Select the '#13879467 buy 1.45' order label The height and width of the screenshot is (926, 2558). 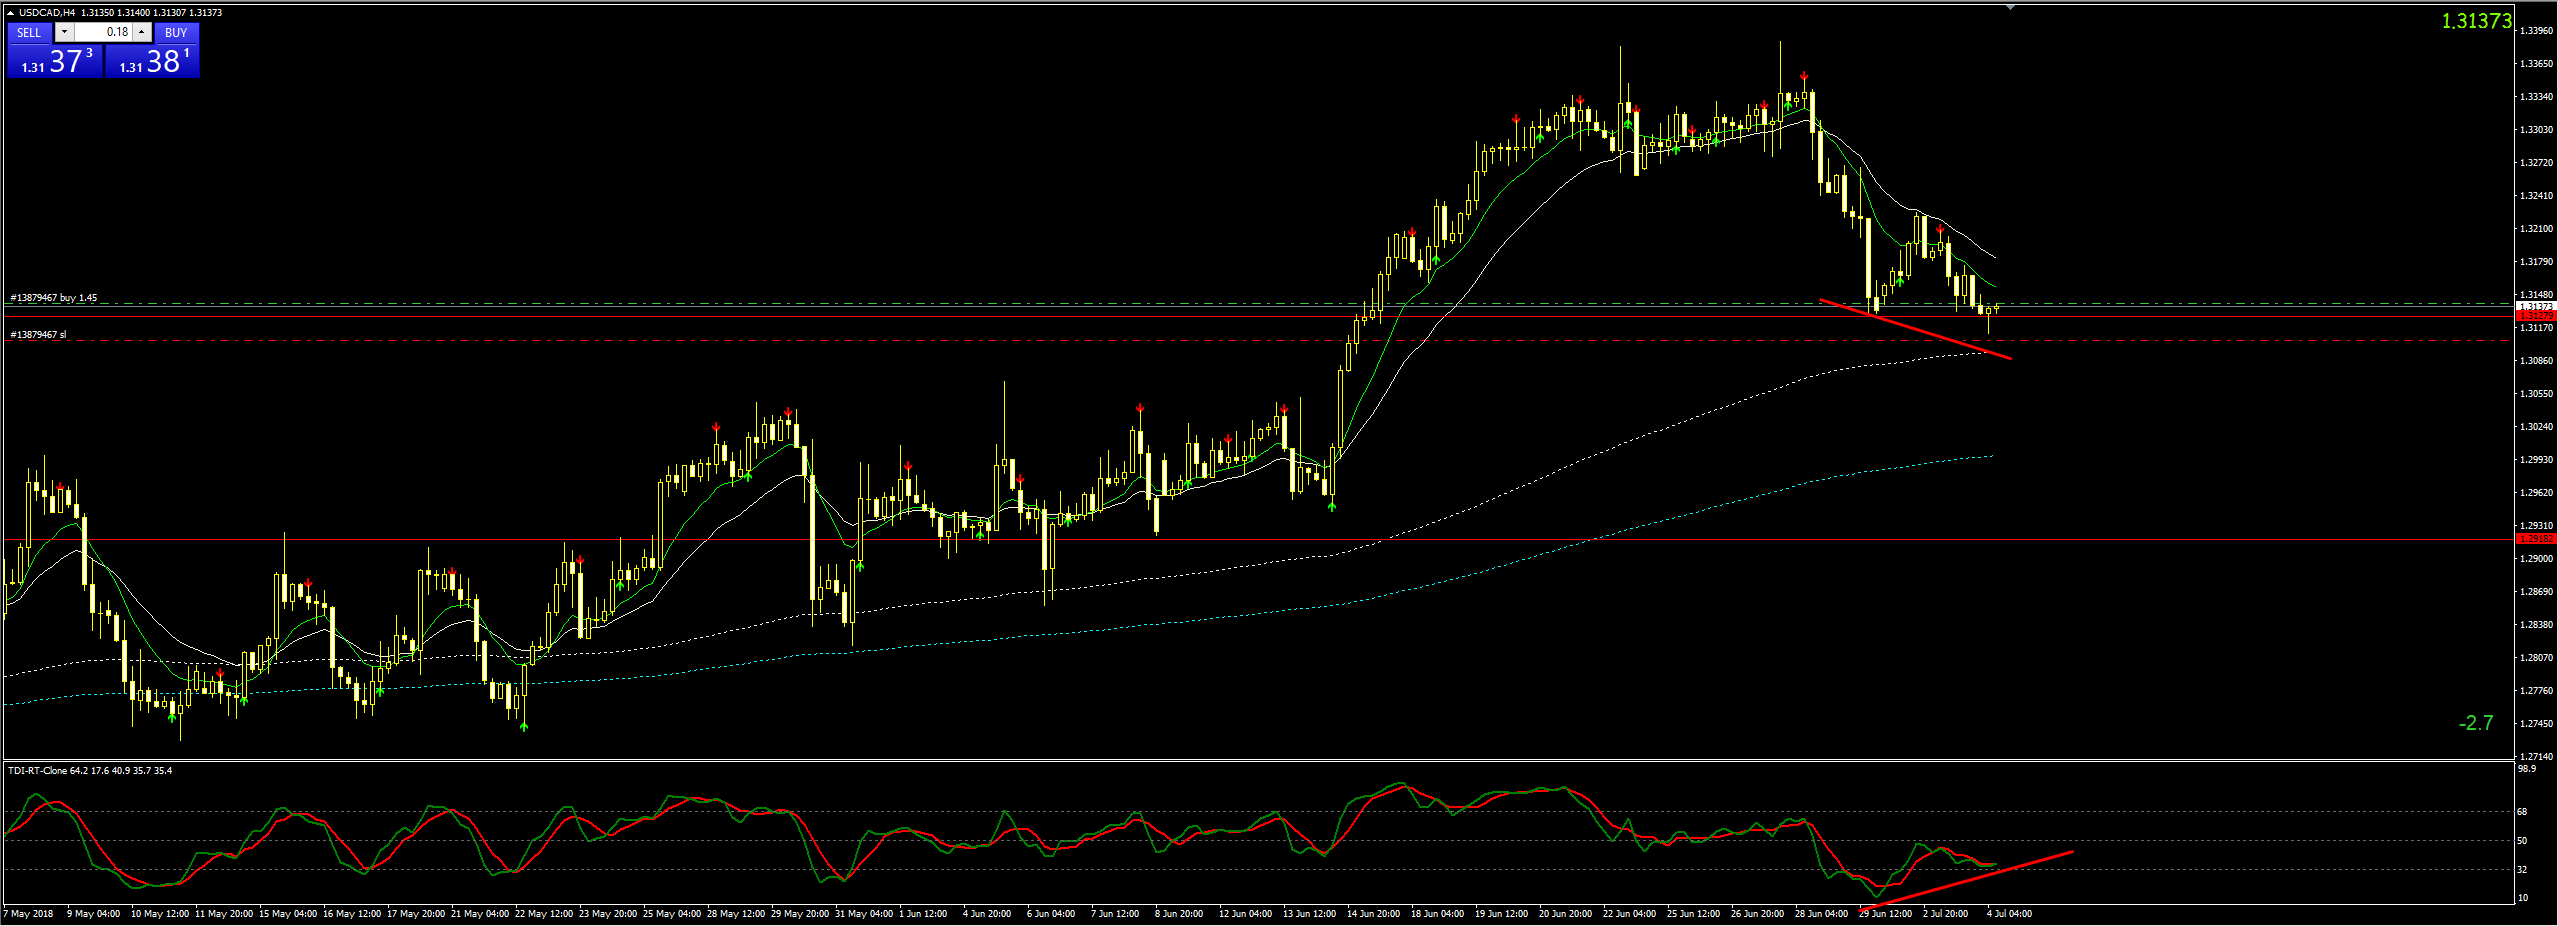54,298
